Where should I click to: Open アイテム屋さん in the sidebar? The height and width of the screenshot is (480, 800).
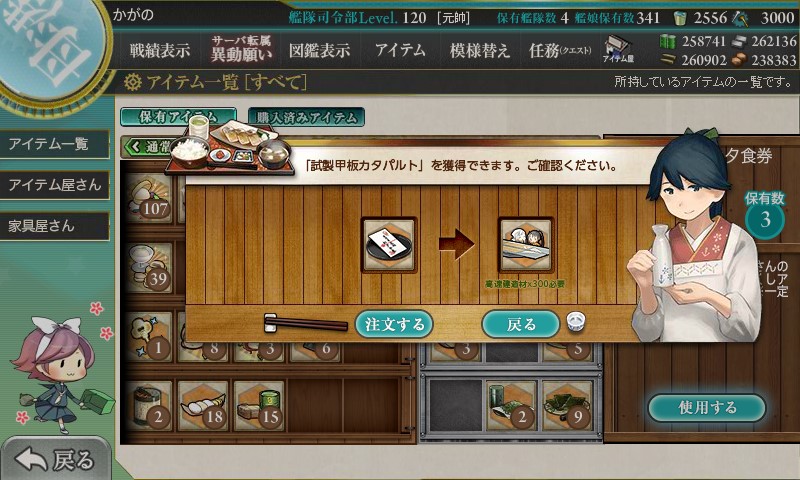pos(55,185)
